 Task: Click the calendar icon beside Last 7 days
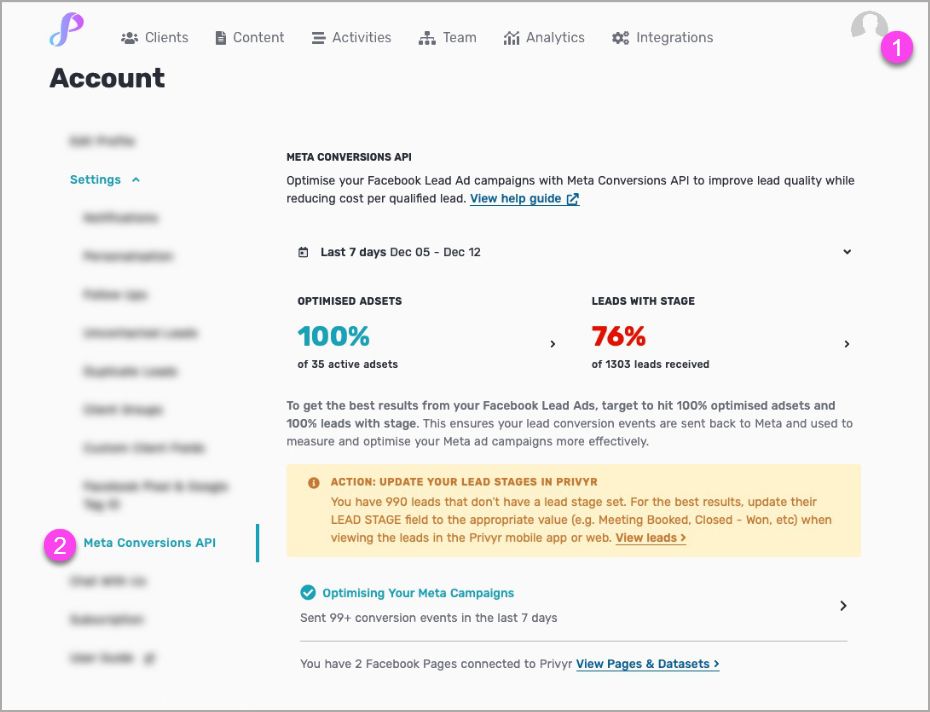point(303,252)
